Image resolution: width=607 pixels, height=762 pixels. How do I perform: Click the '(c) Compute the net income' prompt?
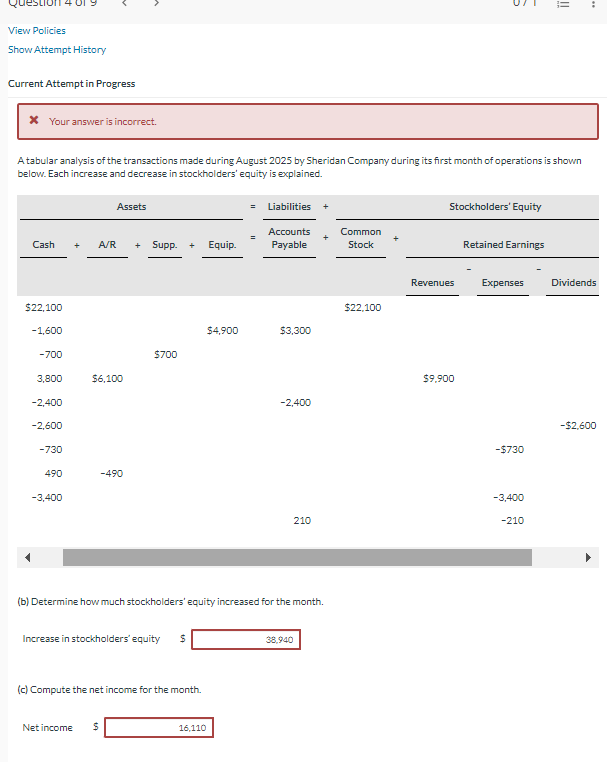pos(109,690)
